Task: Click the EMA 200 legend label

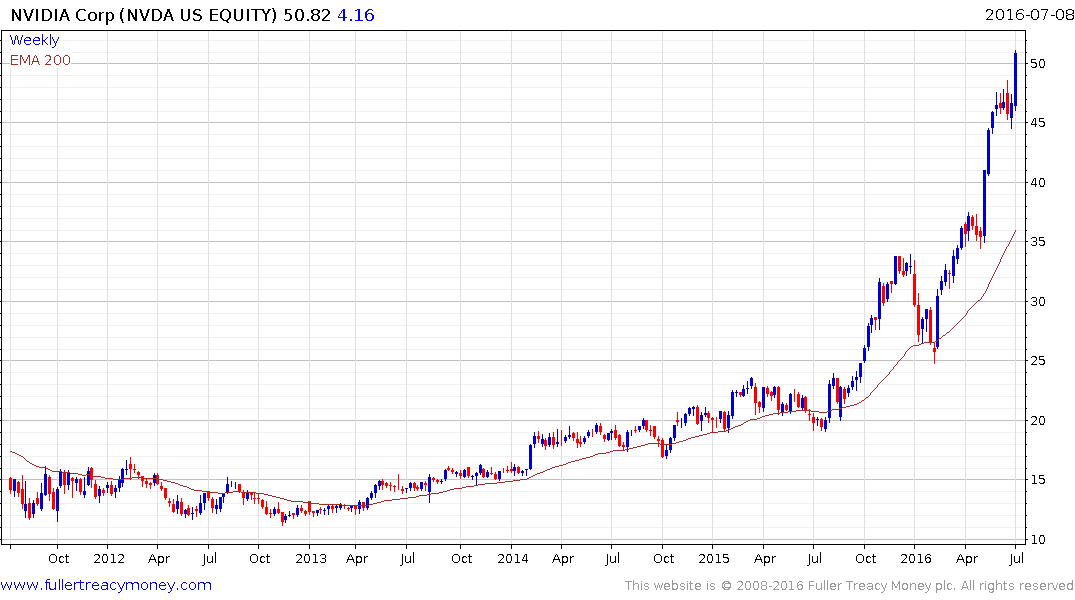Action: (40, 60)
